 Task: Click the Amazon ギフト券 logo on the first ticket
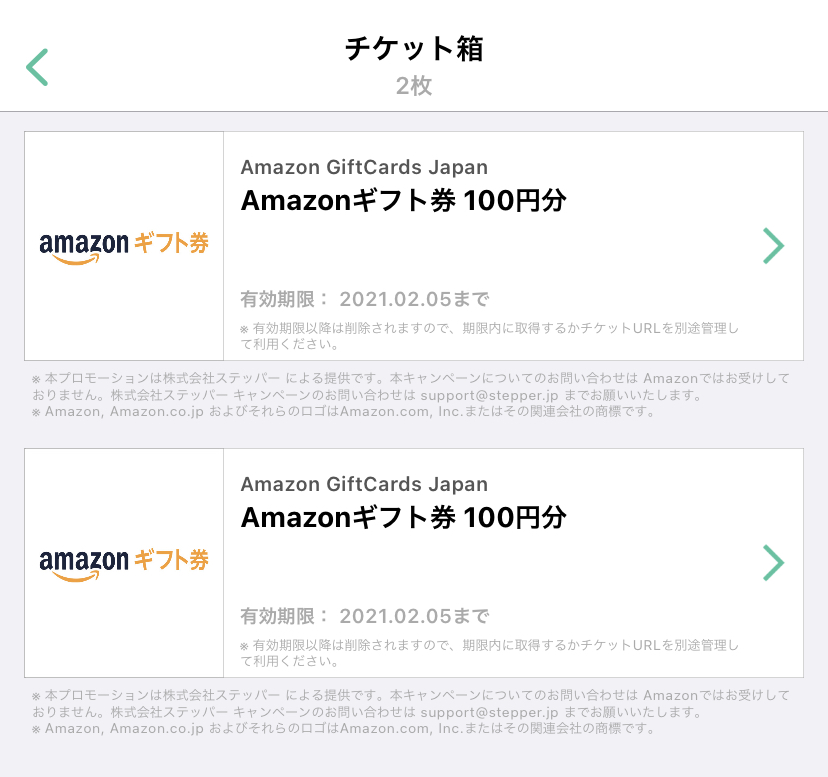click(x=124, y=246)
